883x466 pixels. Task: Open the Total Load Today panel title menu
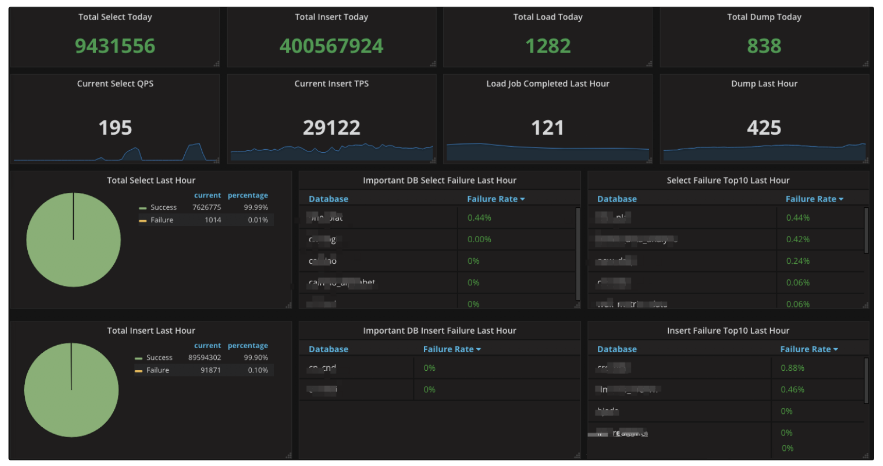(x=547, y=17)
